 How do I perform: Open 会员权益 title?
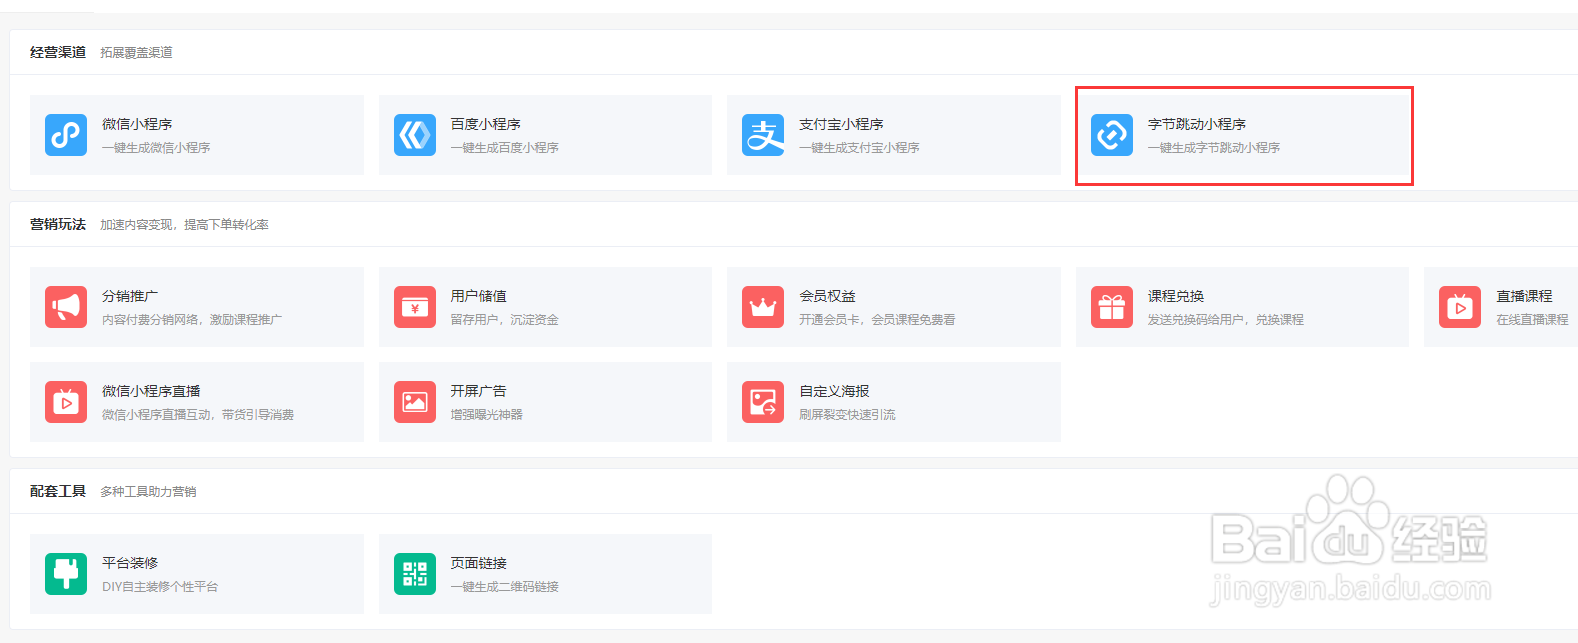coord(827,296)
